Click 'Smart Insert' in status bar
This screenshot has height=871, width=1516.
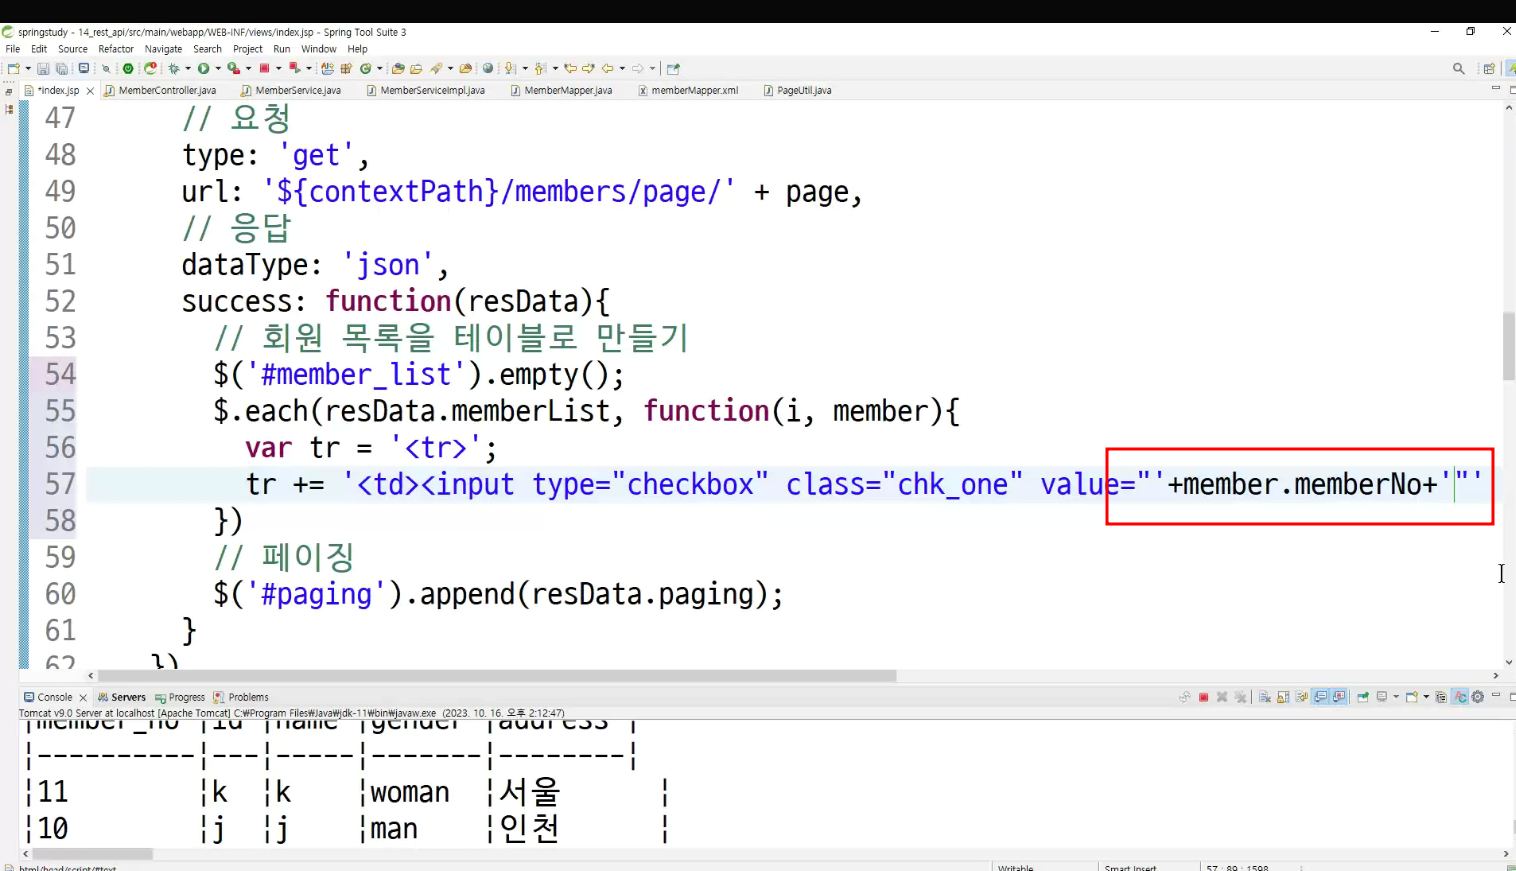(1130, 867)
